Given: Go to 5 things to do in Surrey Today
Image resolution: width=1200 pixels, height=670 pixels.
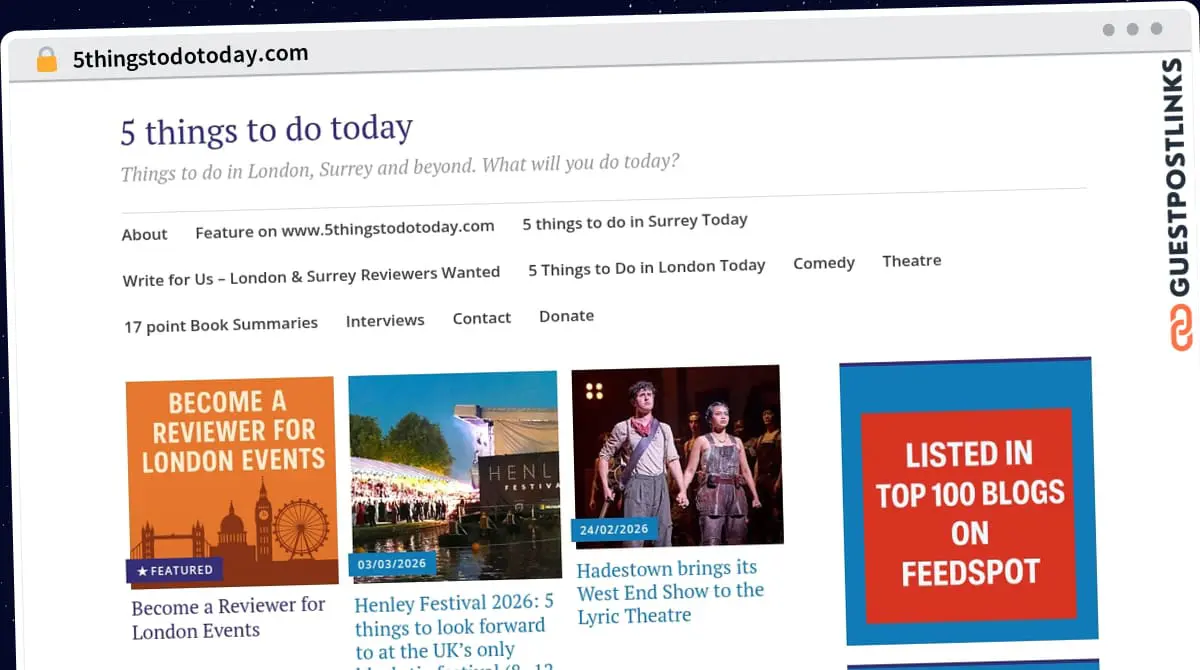Looking at the screenshot, I should coord(634,220).
